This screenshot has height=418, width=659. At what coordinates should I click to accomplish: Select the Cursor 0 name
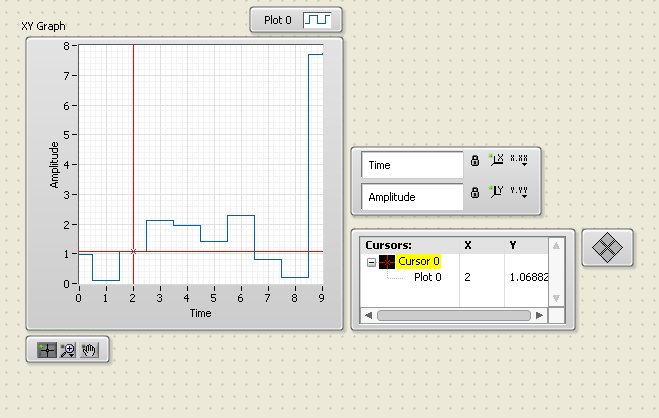pos(419,261)
